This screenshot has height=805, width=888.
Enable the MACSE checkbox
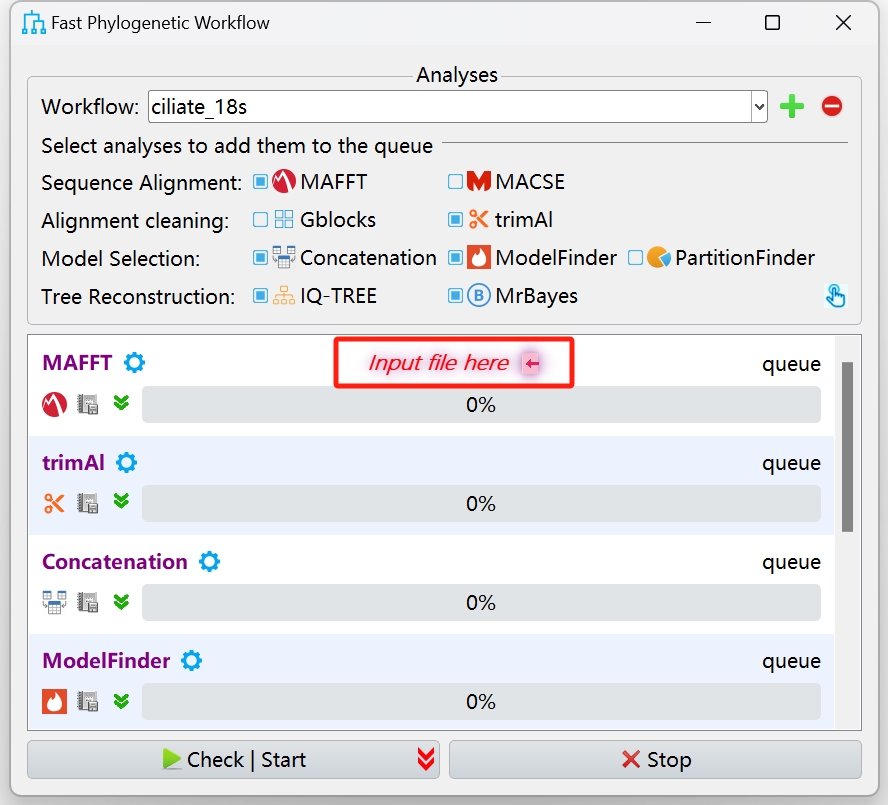(455, 182)
